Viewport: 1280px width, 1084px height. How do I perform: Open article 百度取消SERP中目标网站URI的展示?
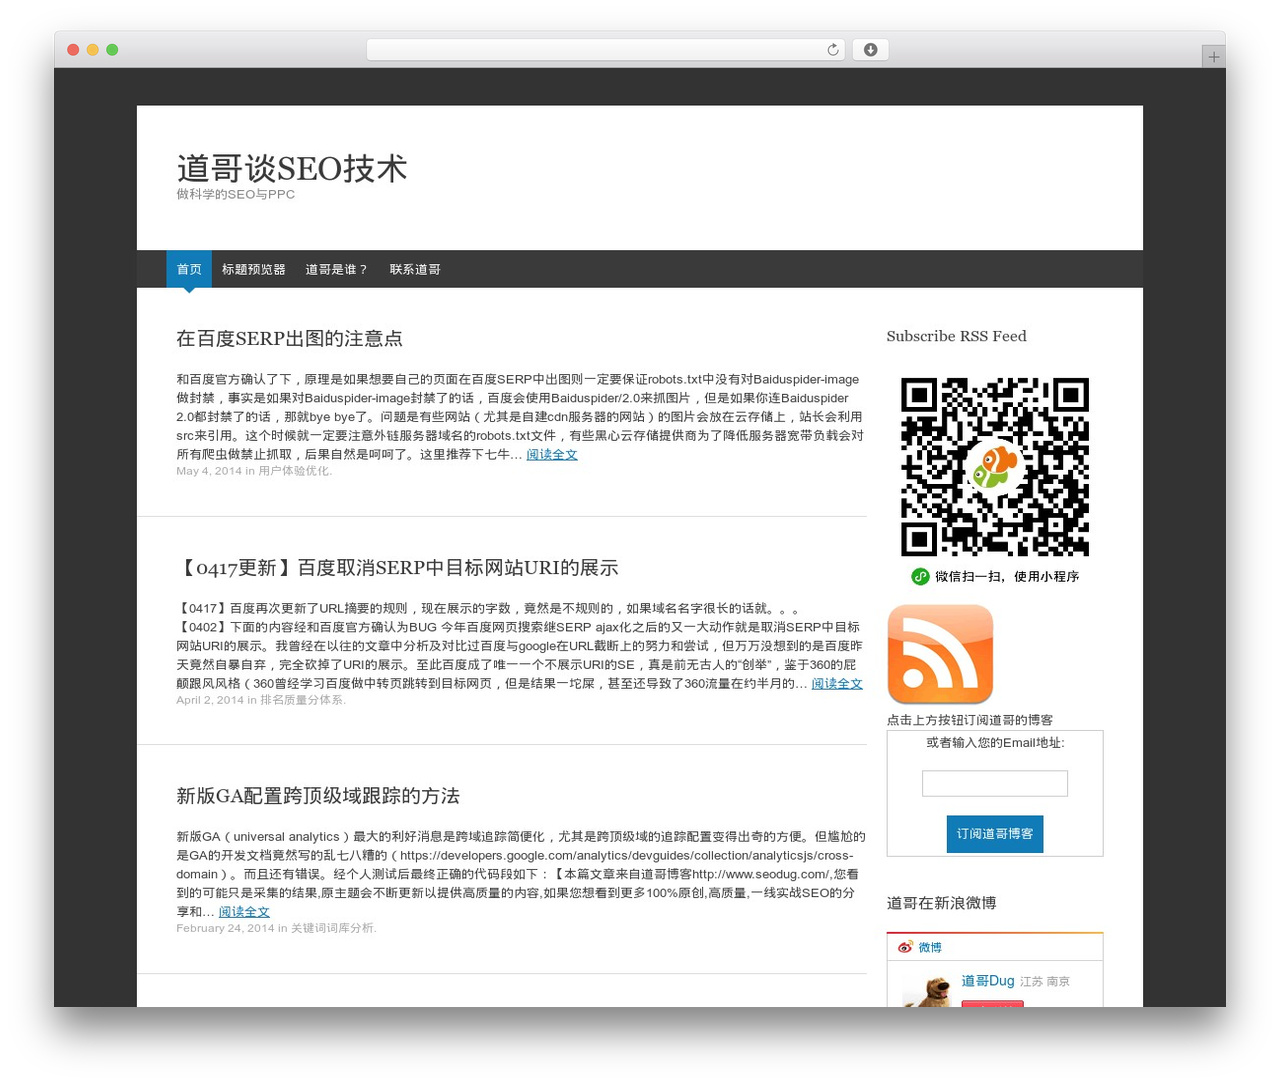(x=397, y=567)
